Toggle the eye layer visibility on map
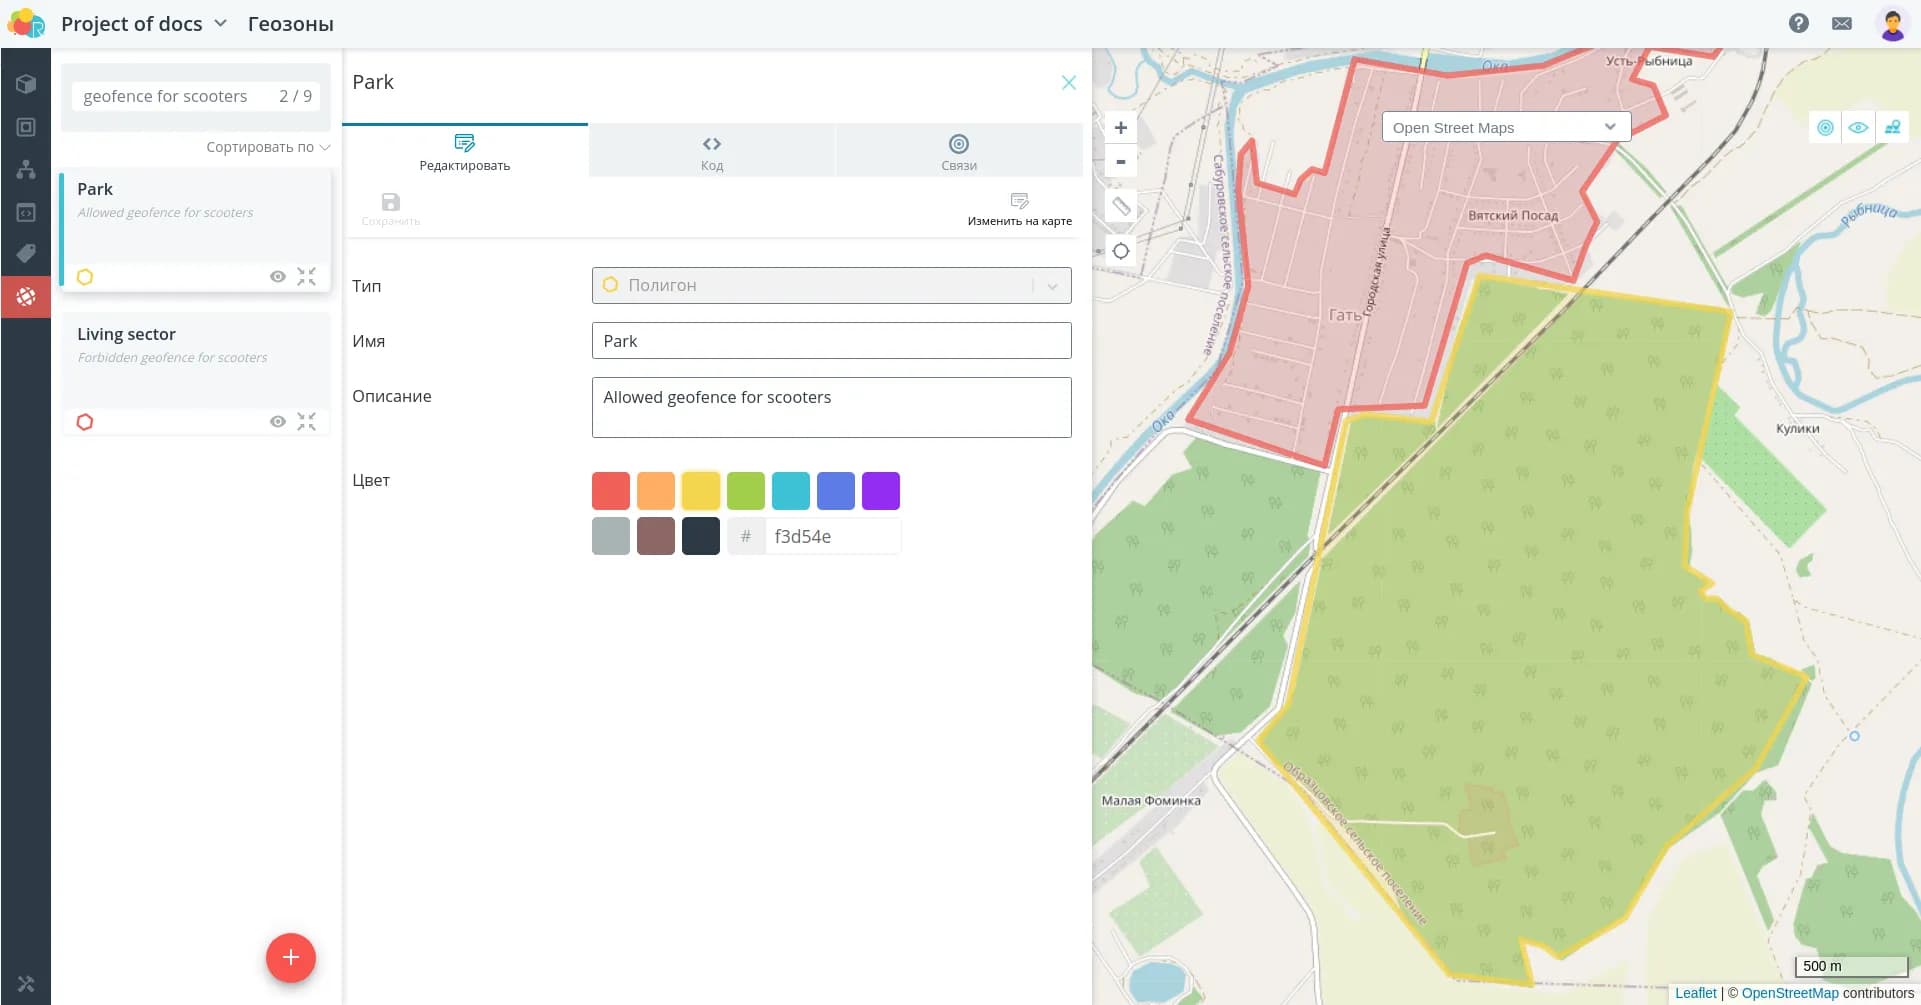The height and width of the screenshot is (1005, 1921). [x=1858, y=128]
